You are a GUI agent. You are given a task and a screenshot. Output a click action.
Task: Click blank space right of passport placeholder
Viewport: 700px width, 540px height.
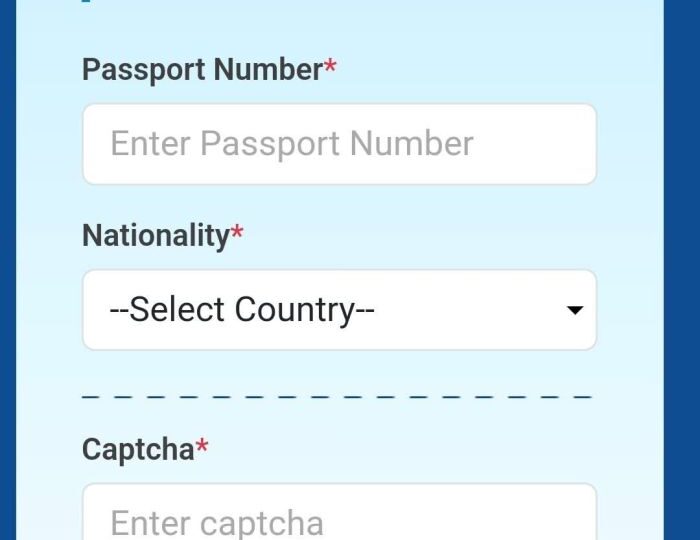click(535, 144)
